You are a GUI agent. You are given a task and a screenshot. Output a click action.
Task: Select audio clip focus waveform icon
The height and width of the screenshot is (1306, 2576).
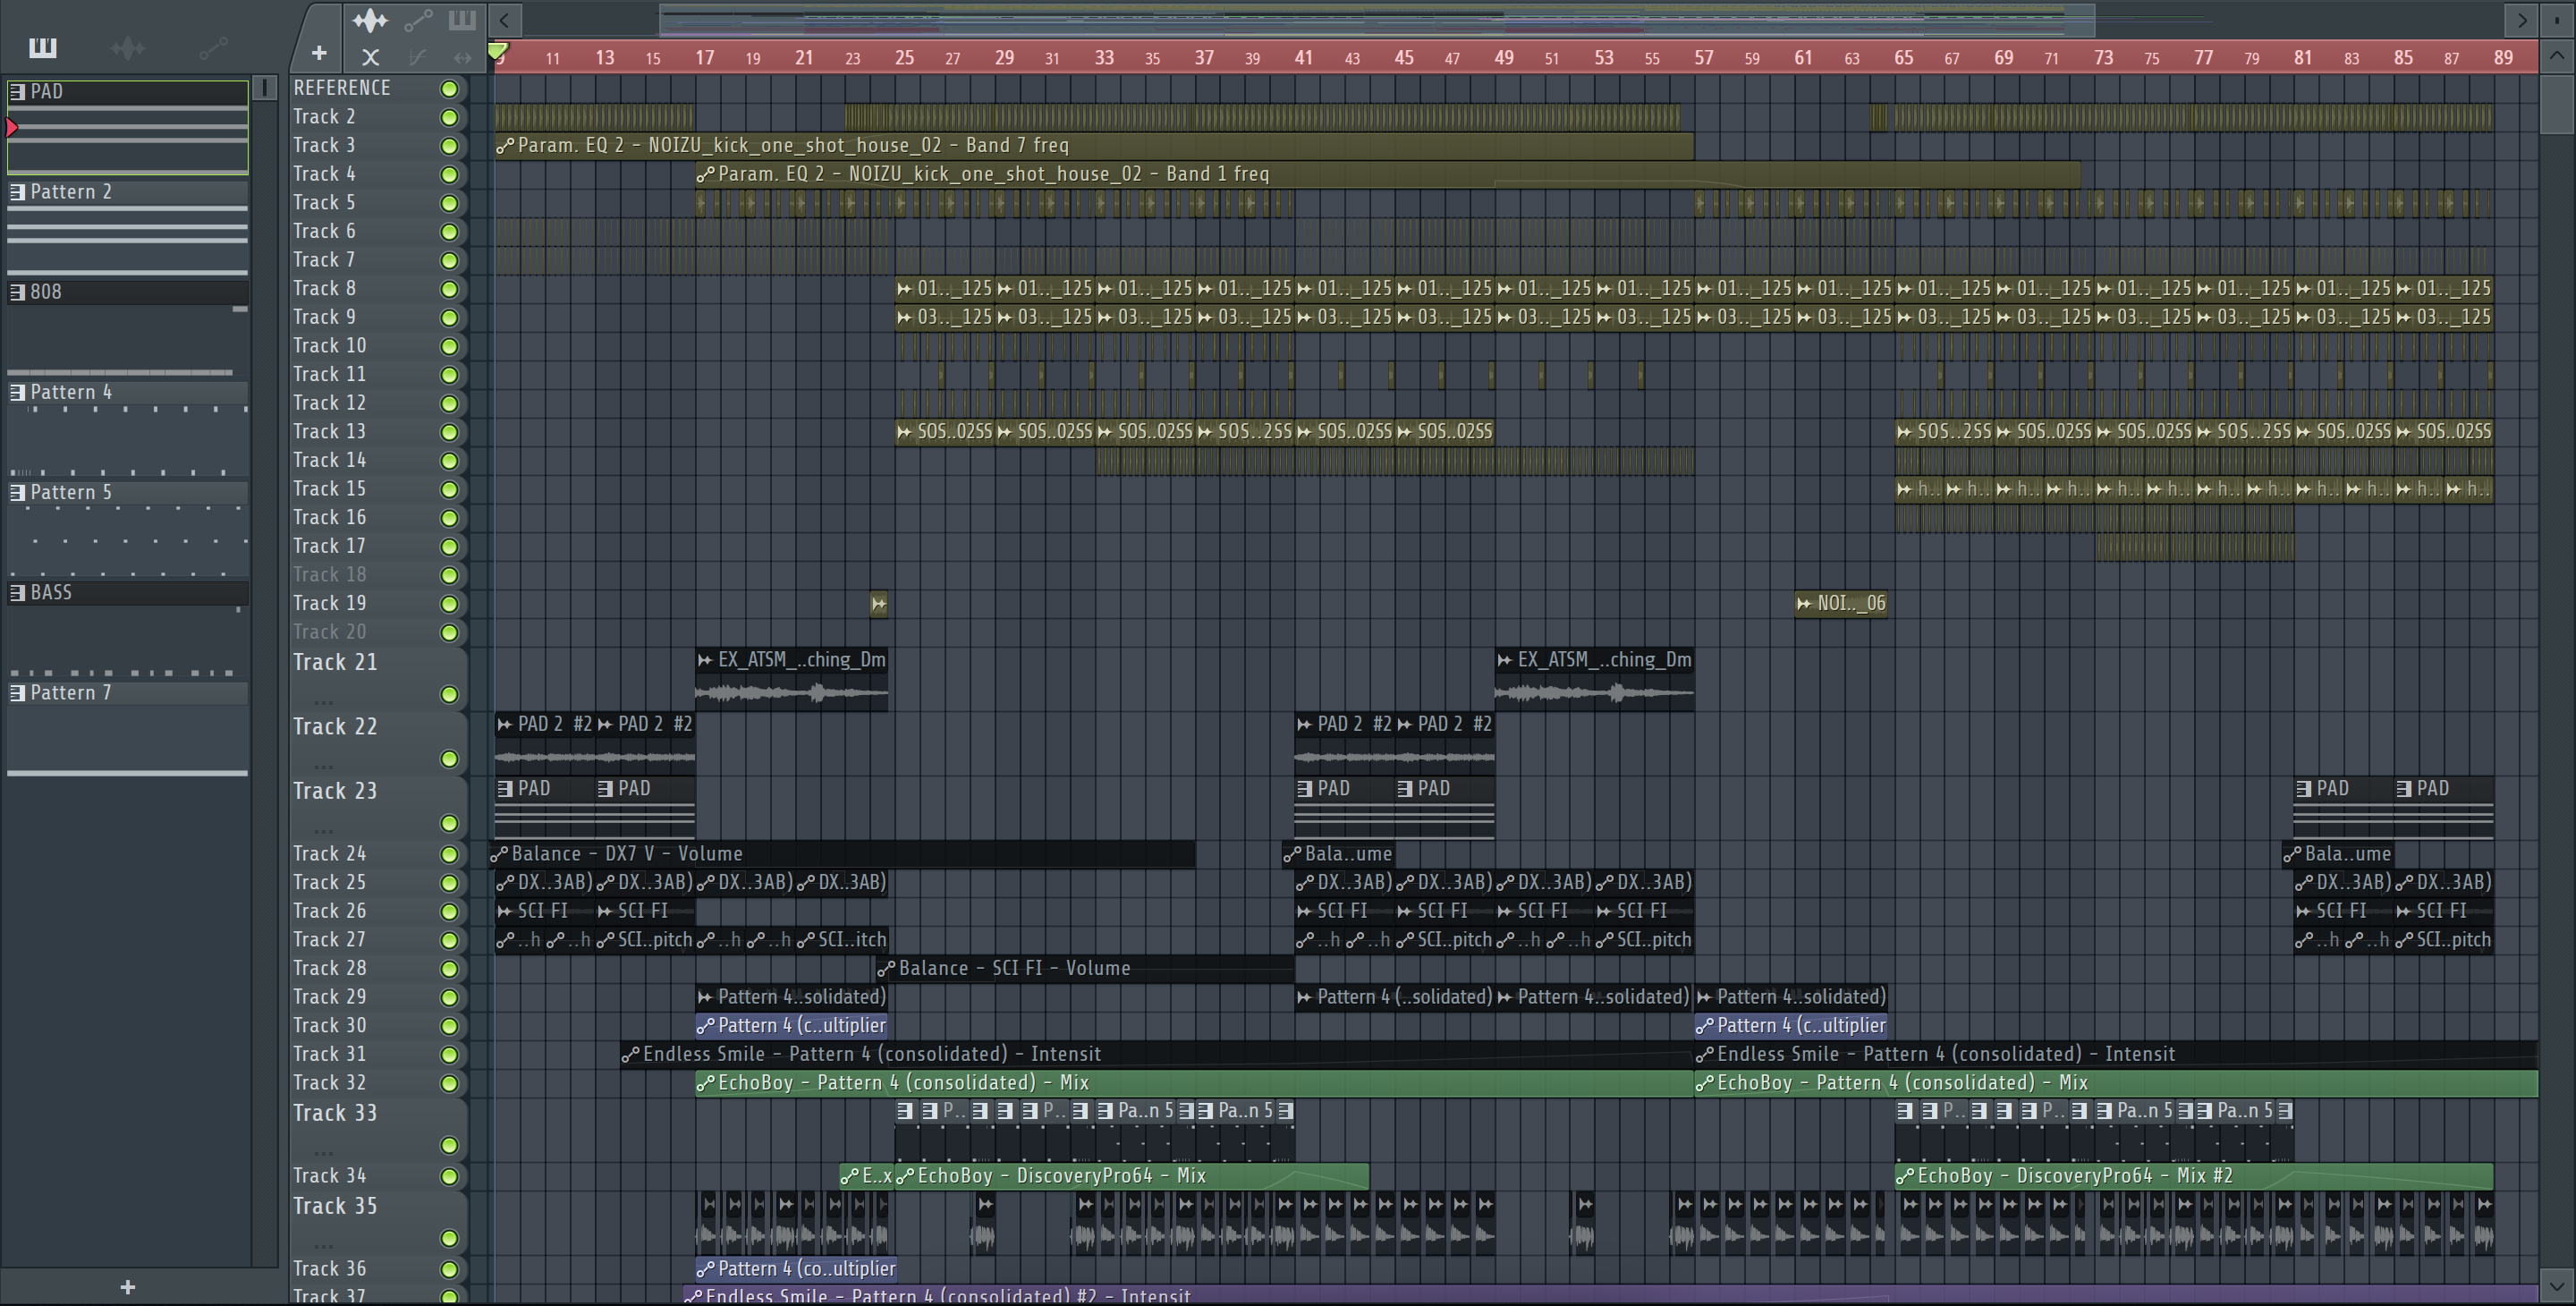tap(370, 20)
